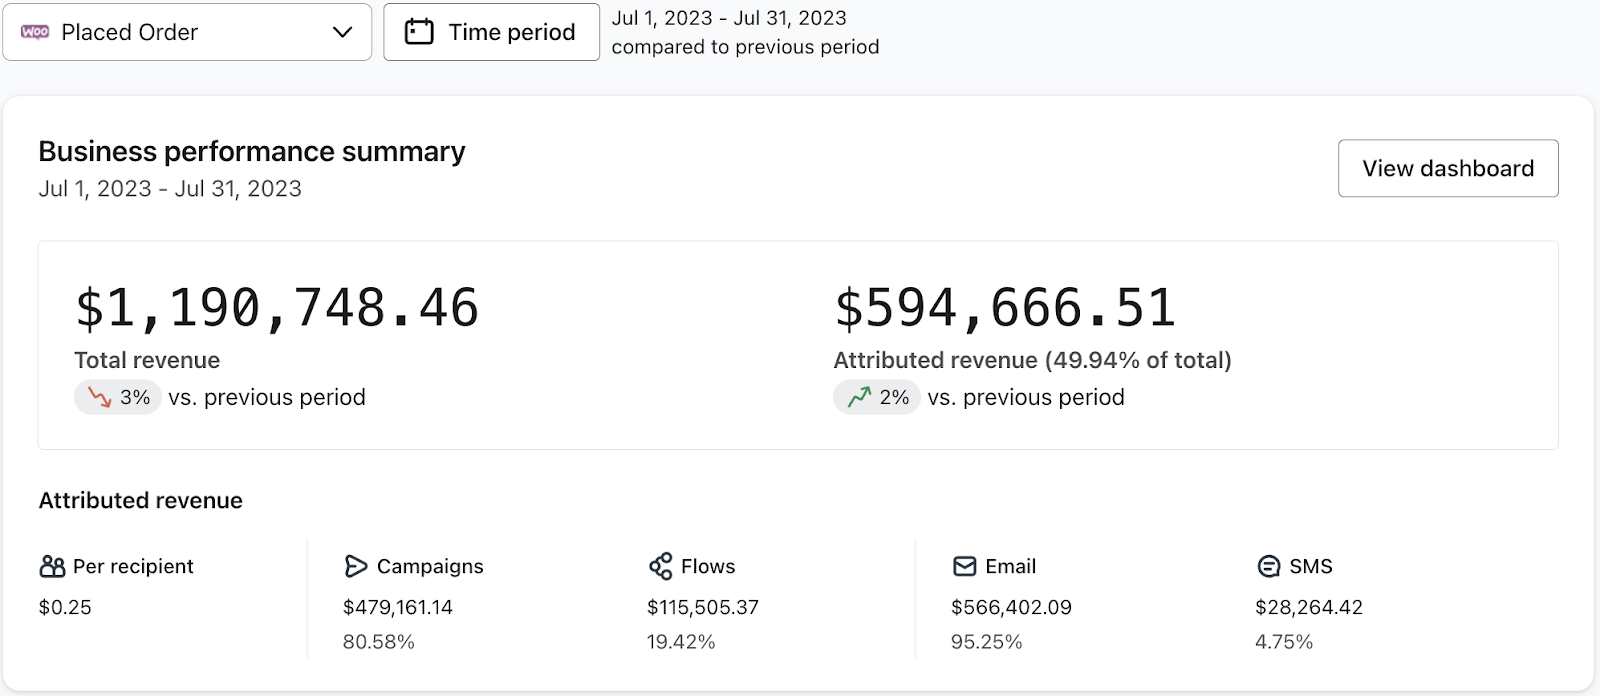Click the WooCommerce logo icon
This screenshot has width=1600, height=696.
pyautogui.click(x=35, y=32)
